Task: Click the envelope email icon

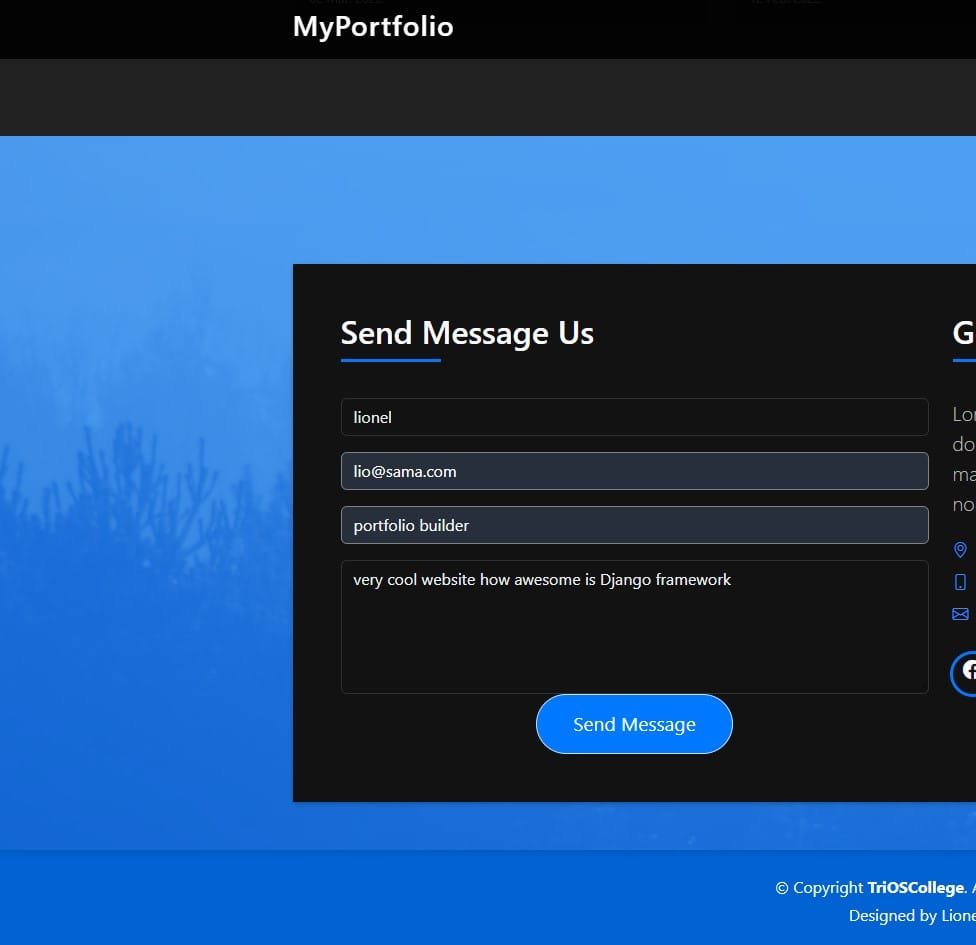Action: (960, 614)
